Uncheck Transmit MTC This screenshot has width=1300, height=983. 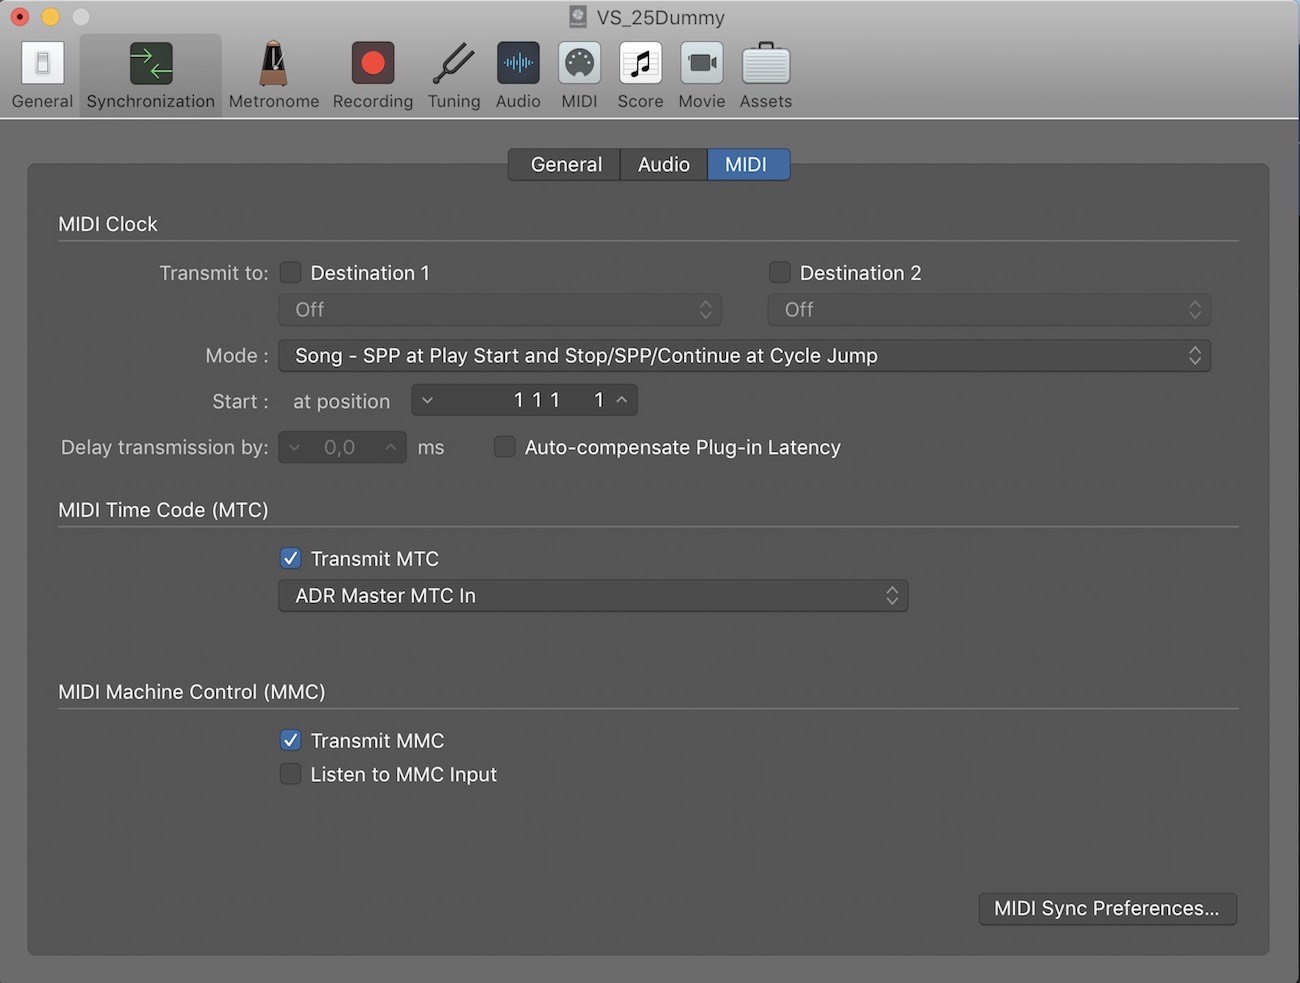291,558
